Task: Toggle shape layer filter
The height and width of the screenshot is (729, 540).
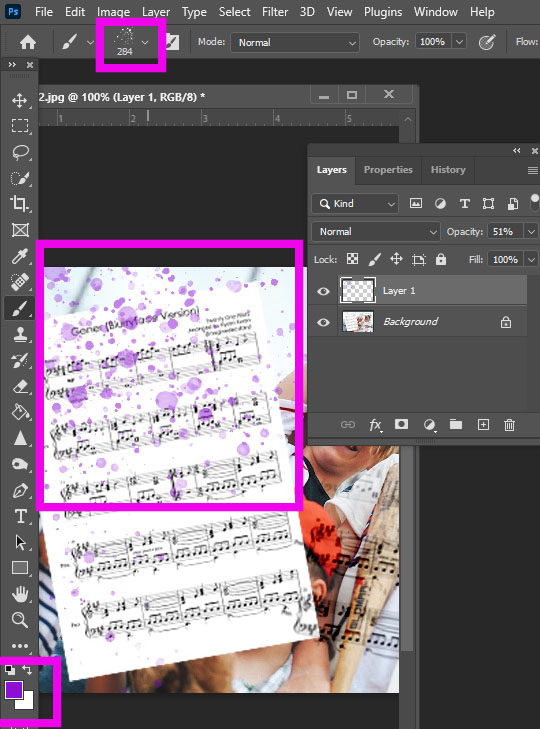Action: coord(488,203)
